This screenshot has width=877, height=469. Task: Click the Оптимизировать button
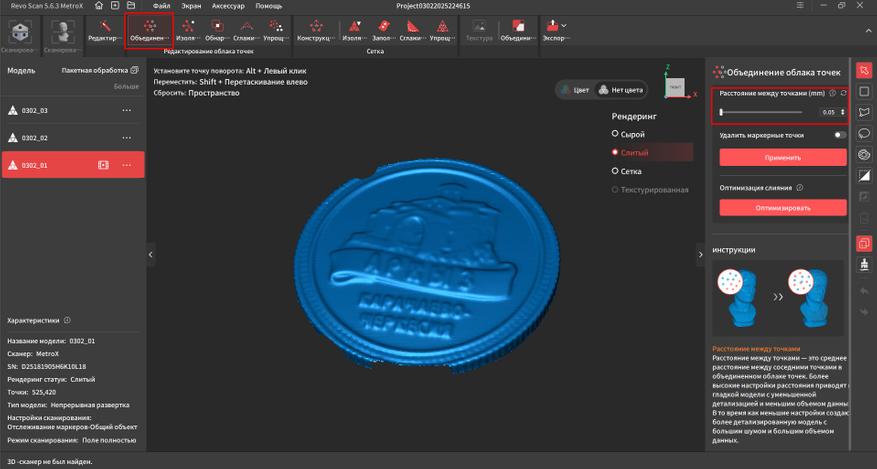click(x=782, y=207)
